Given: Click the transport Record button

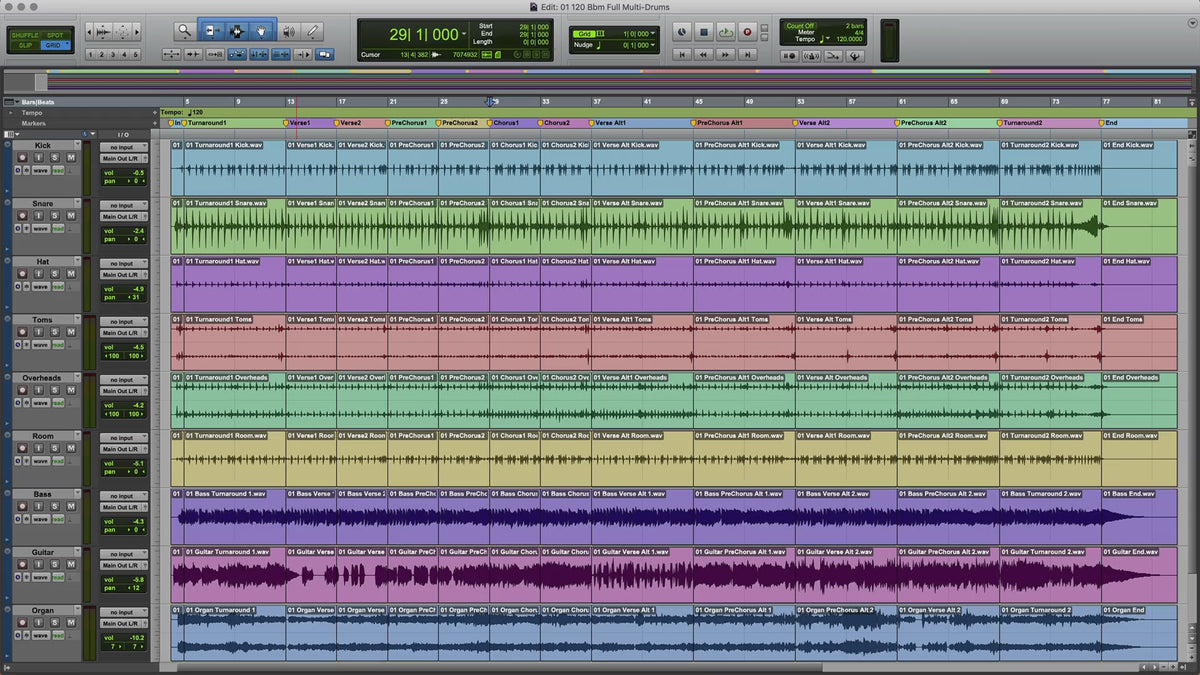Looking at the screenshot, I should (x=747, y=32).
